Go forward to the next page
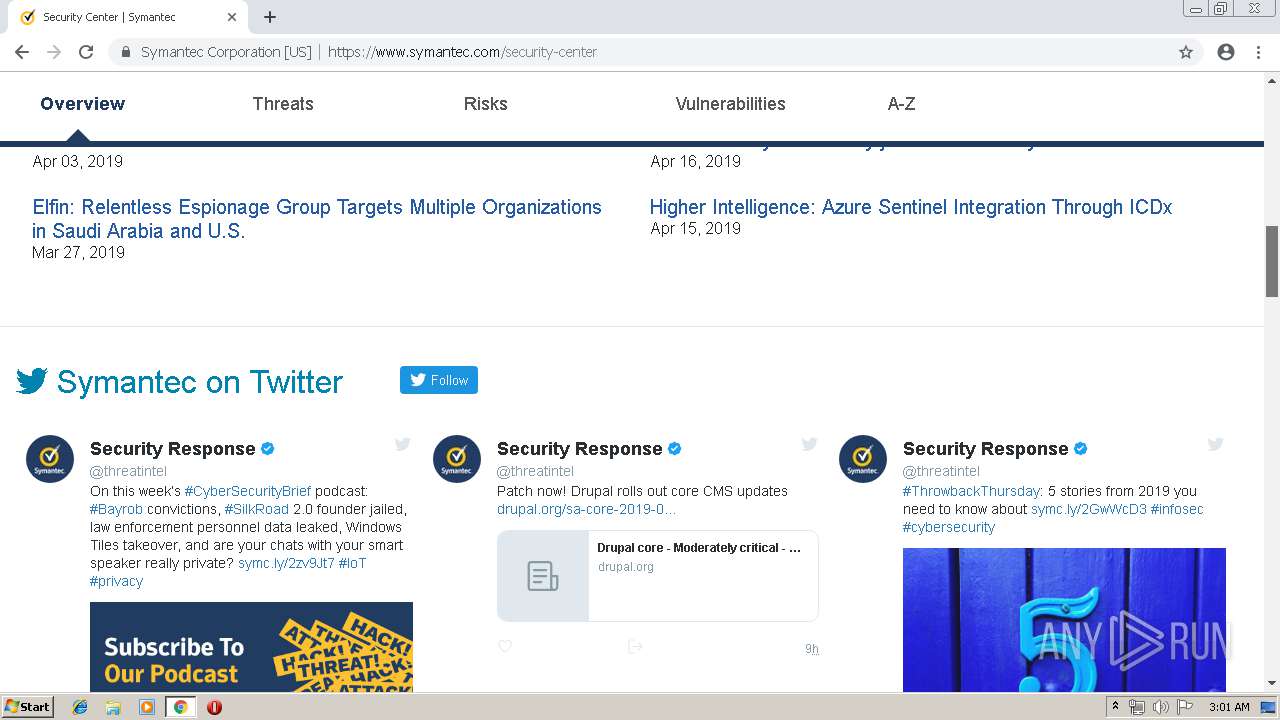The width and height of the screenshot is (1280, 720). (53, 52)
